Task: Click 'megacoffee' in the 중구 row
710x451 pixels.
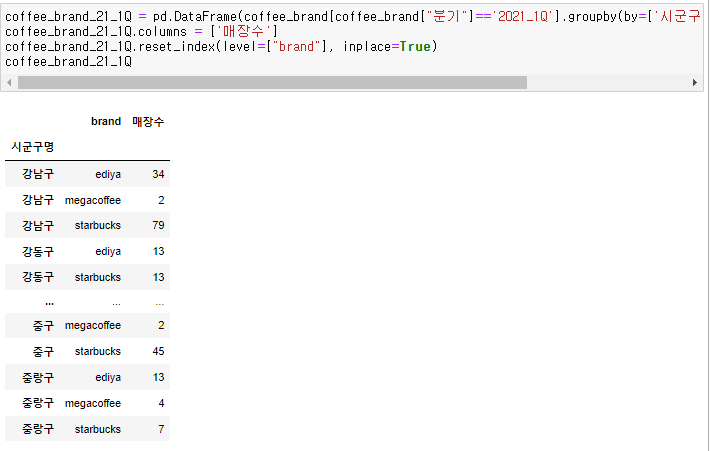Action: [93, 325]
